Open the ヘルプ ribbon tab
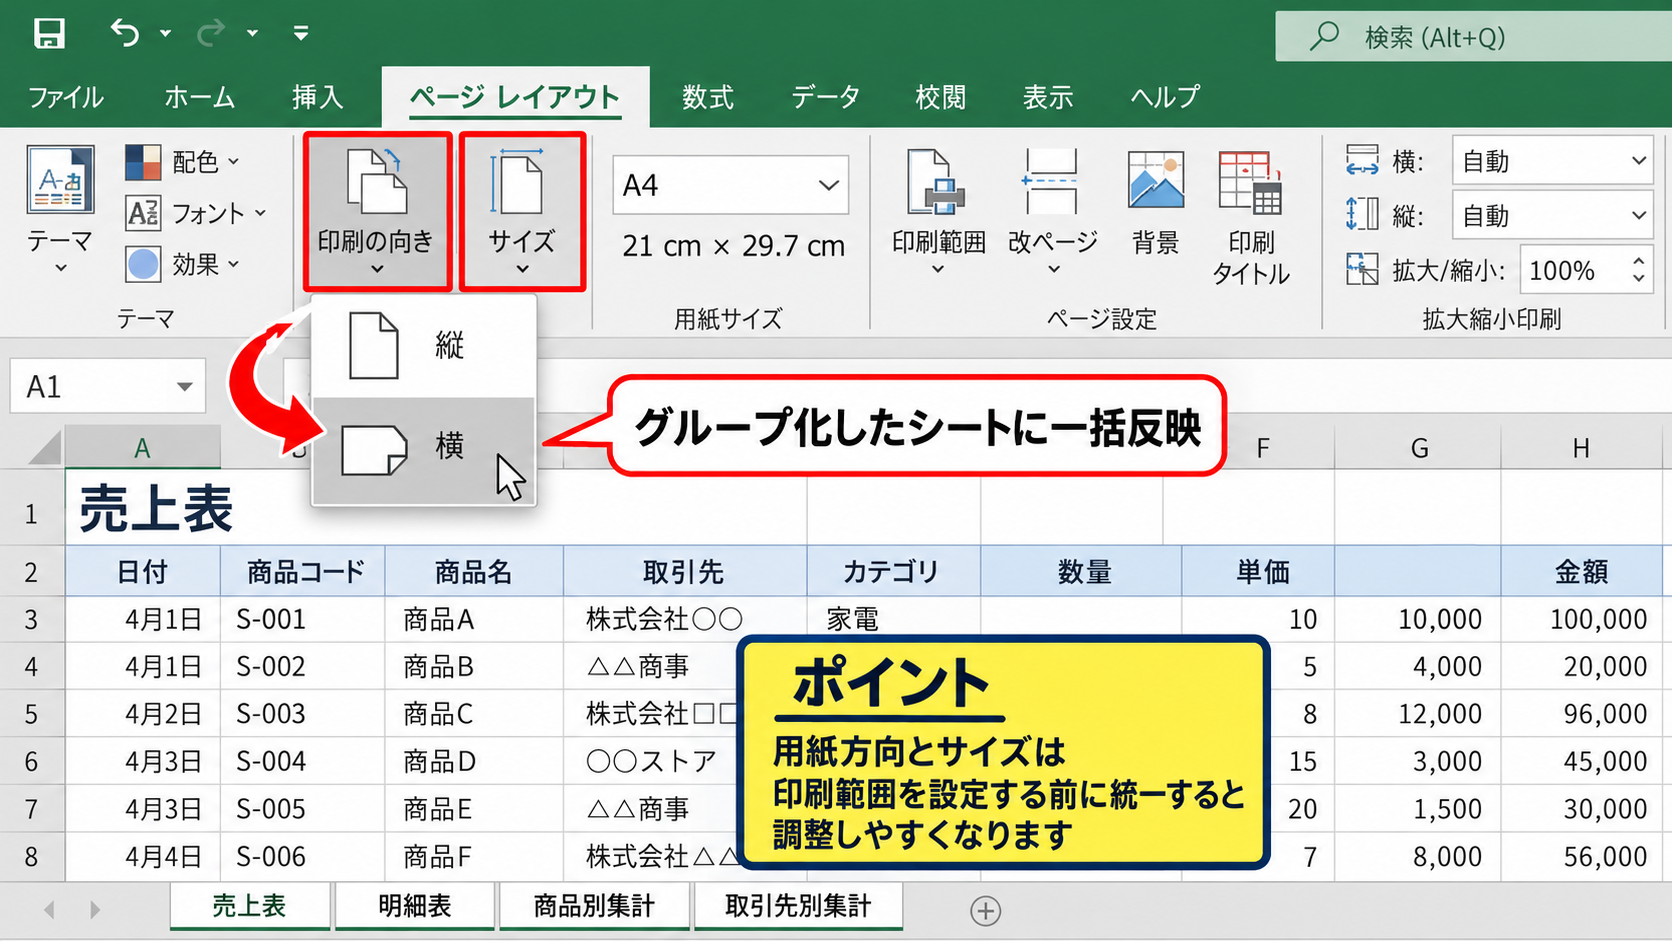Image resolution: width=1672 pixels, height=941 pixels. (x=1165, y=97)
